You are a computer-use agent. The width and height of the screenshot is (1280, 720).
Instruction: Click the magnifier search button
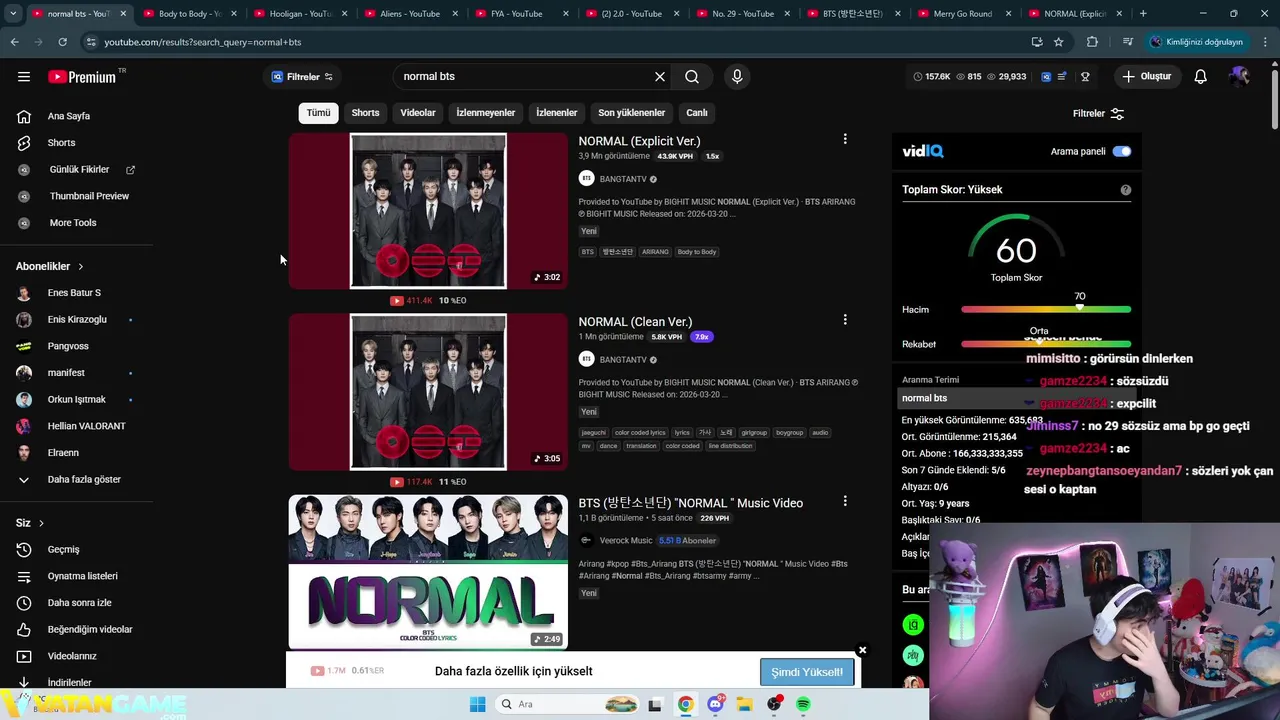pos(692,77)
